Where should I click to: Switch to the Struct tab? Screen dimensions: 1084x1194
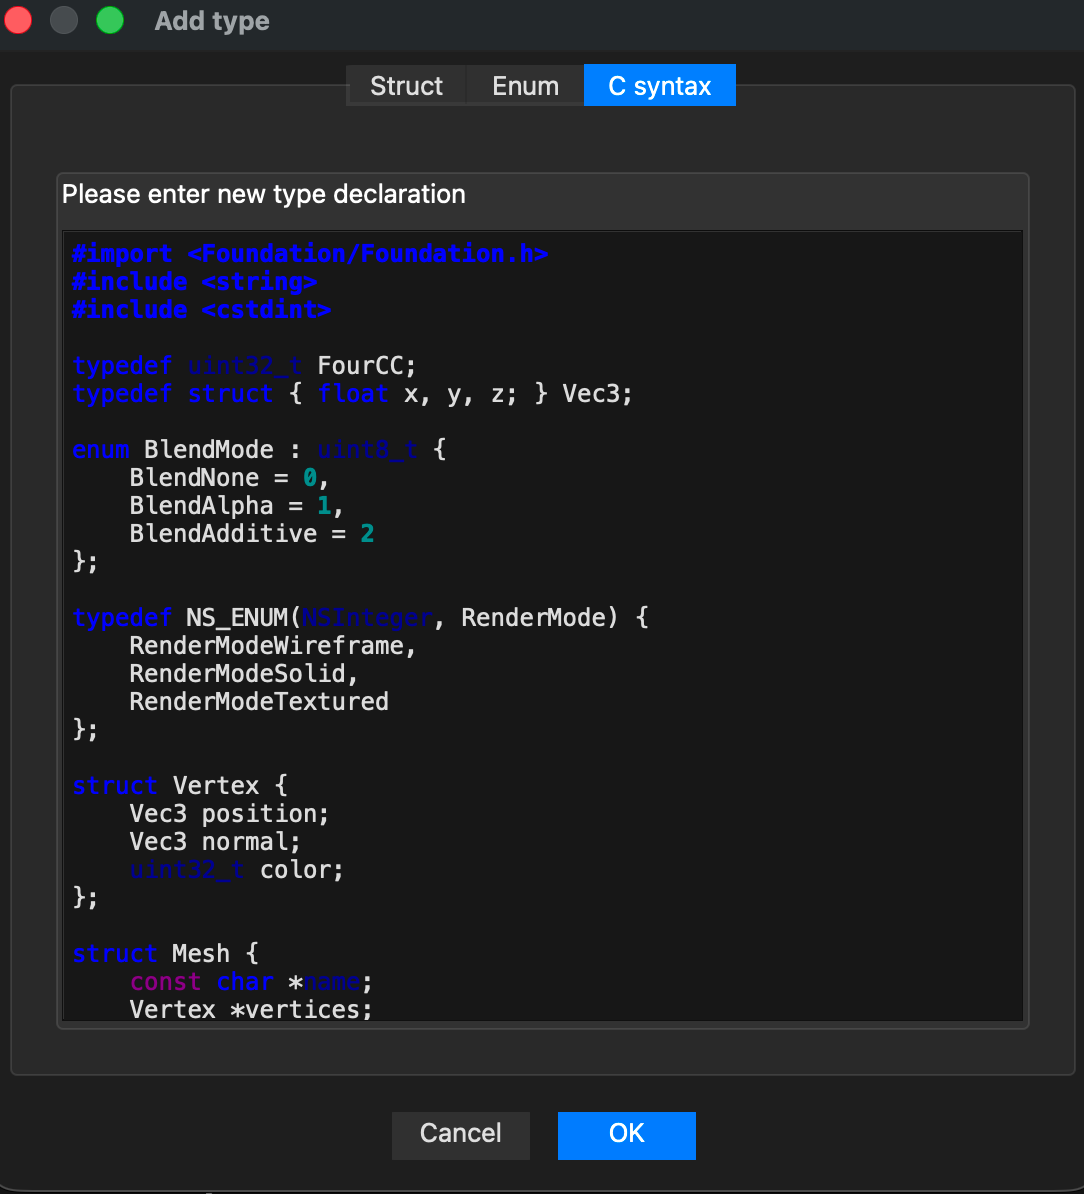coord(406,86)
